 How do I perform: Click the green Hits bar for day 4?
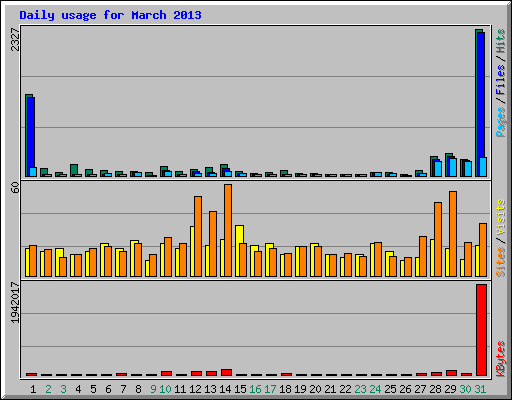click(74, 169)
